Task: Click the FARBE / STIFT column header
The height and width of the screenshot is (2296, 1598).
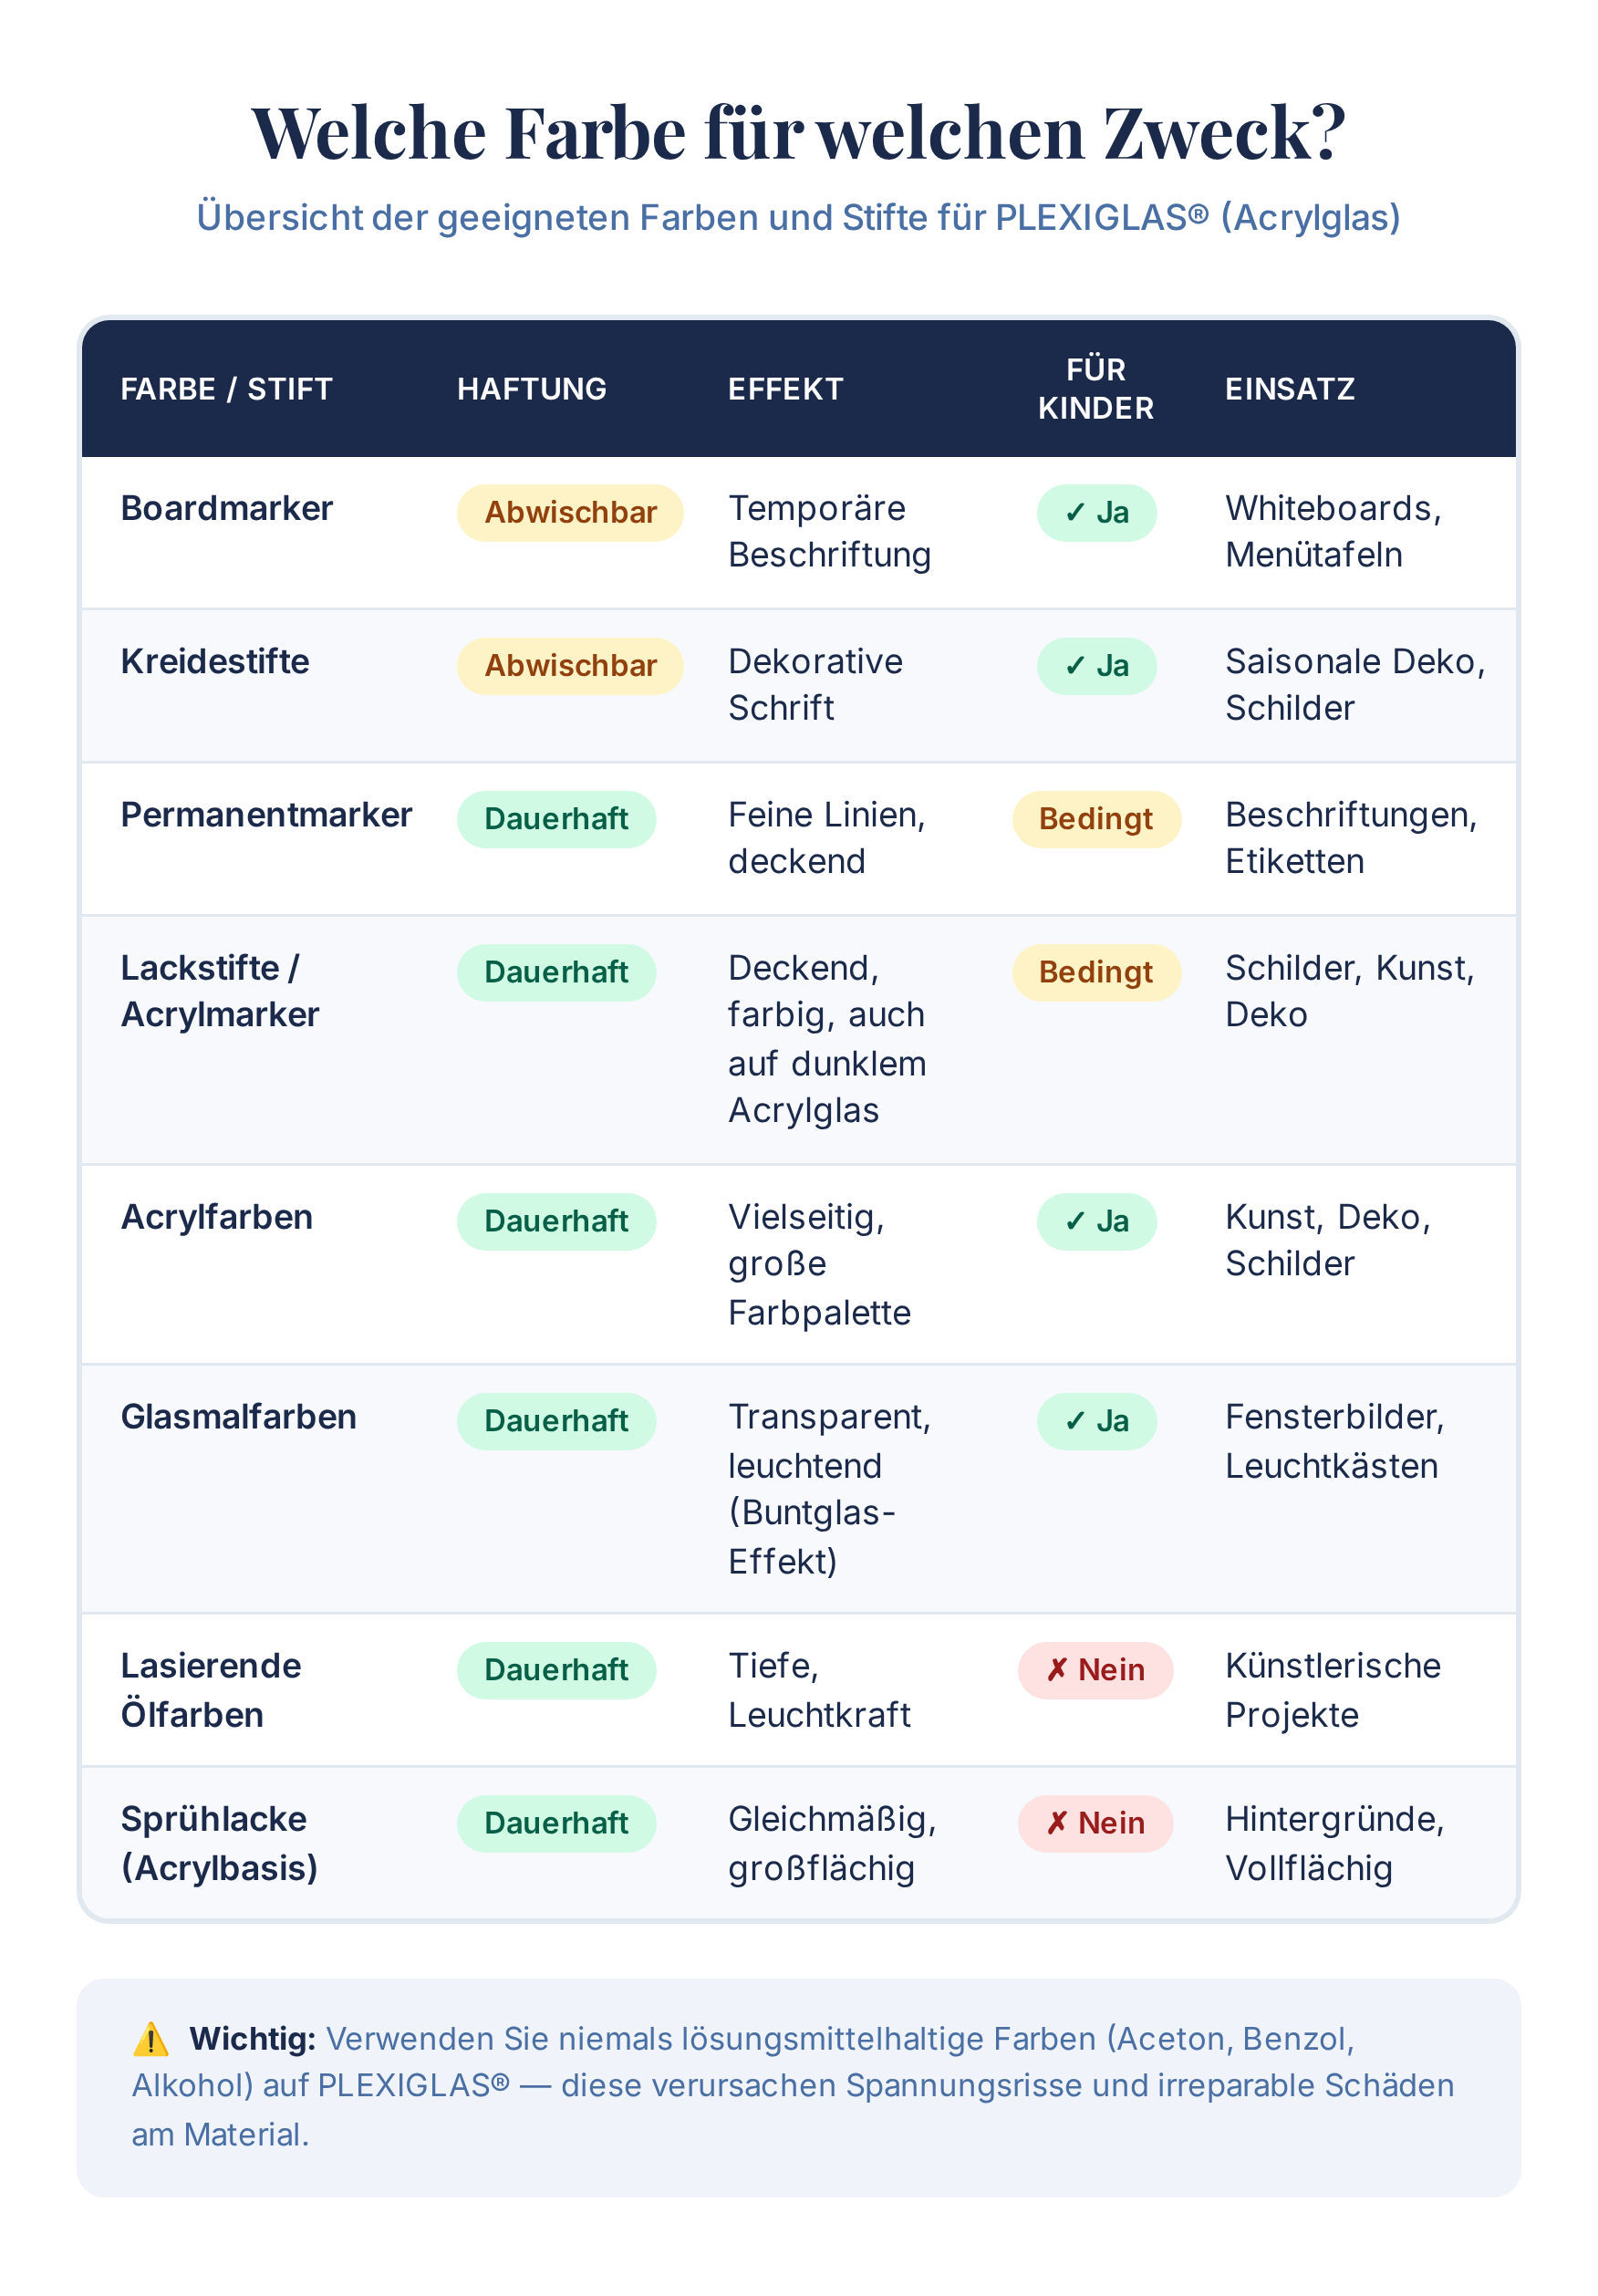Action: [x=227, y=389]
